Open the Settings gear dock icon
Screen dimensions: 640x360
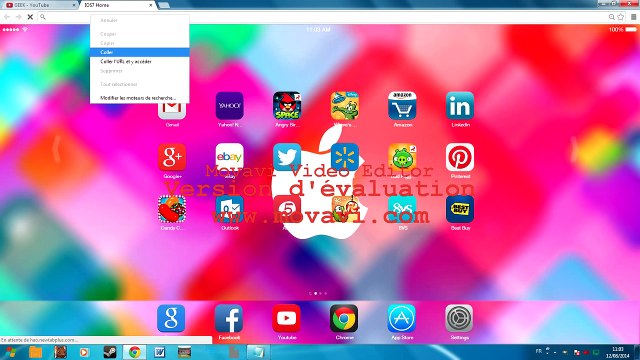tap(459, 318)
